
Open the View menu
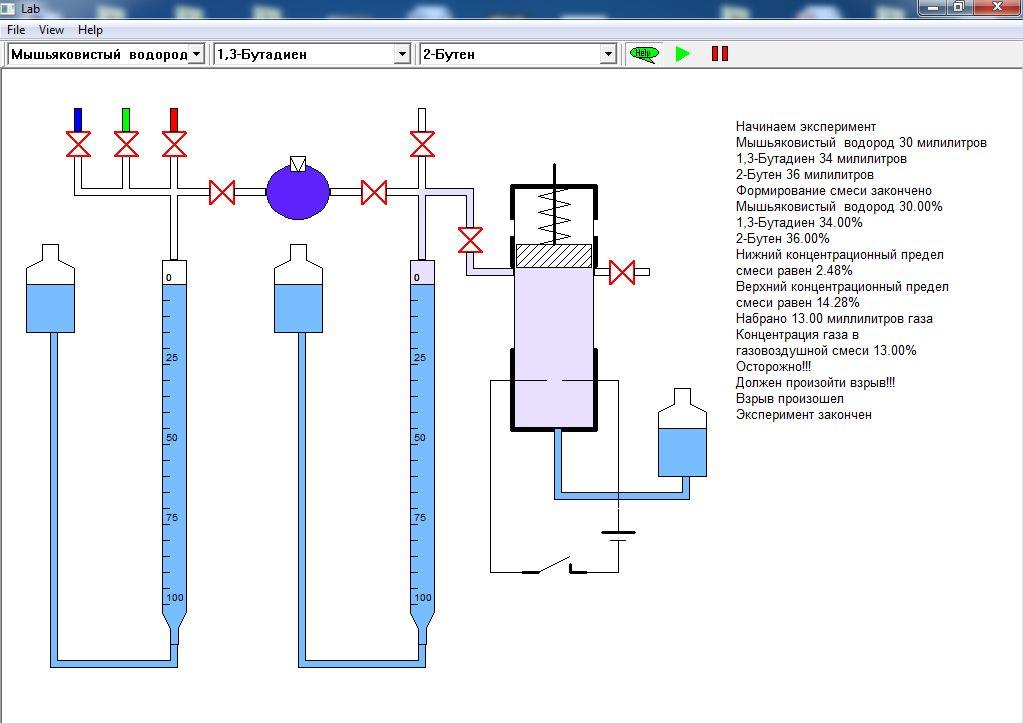coord(51,30)
